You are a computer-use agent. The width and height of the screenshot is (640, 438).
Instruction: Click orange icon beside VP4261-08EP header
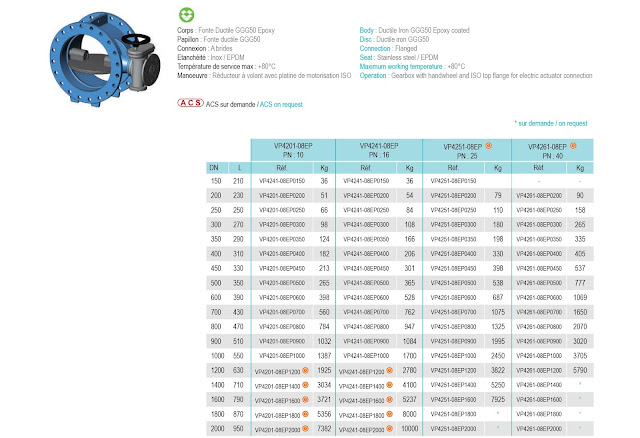tap(573, 145)
